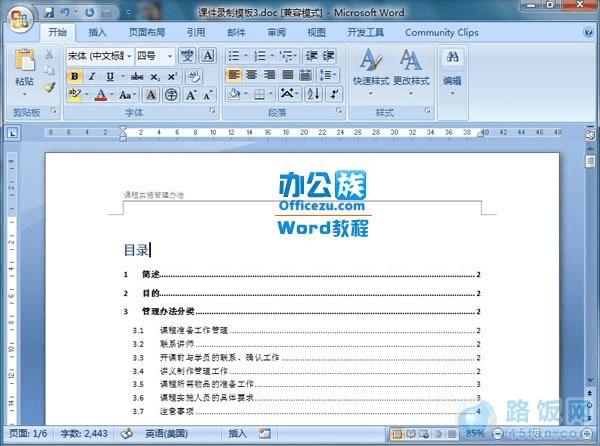Cut selection with scissors icon
600x446 pixels.
pos(49,54)
